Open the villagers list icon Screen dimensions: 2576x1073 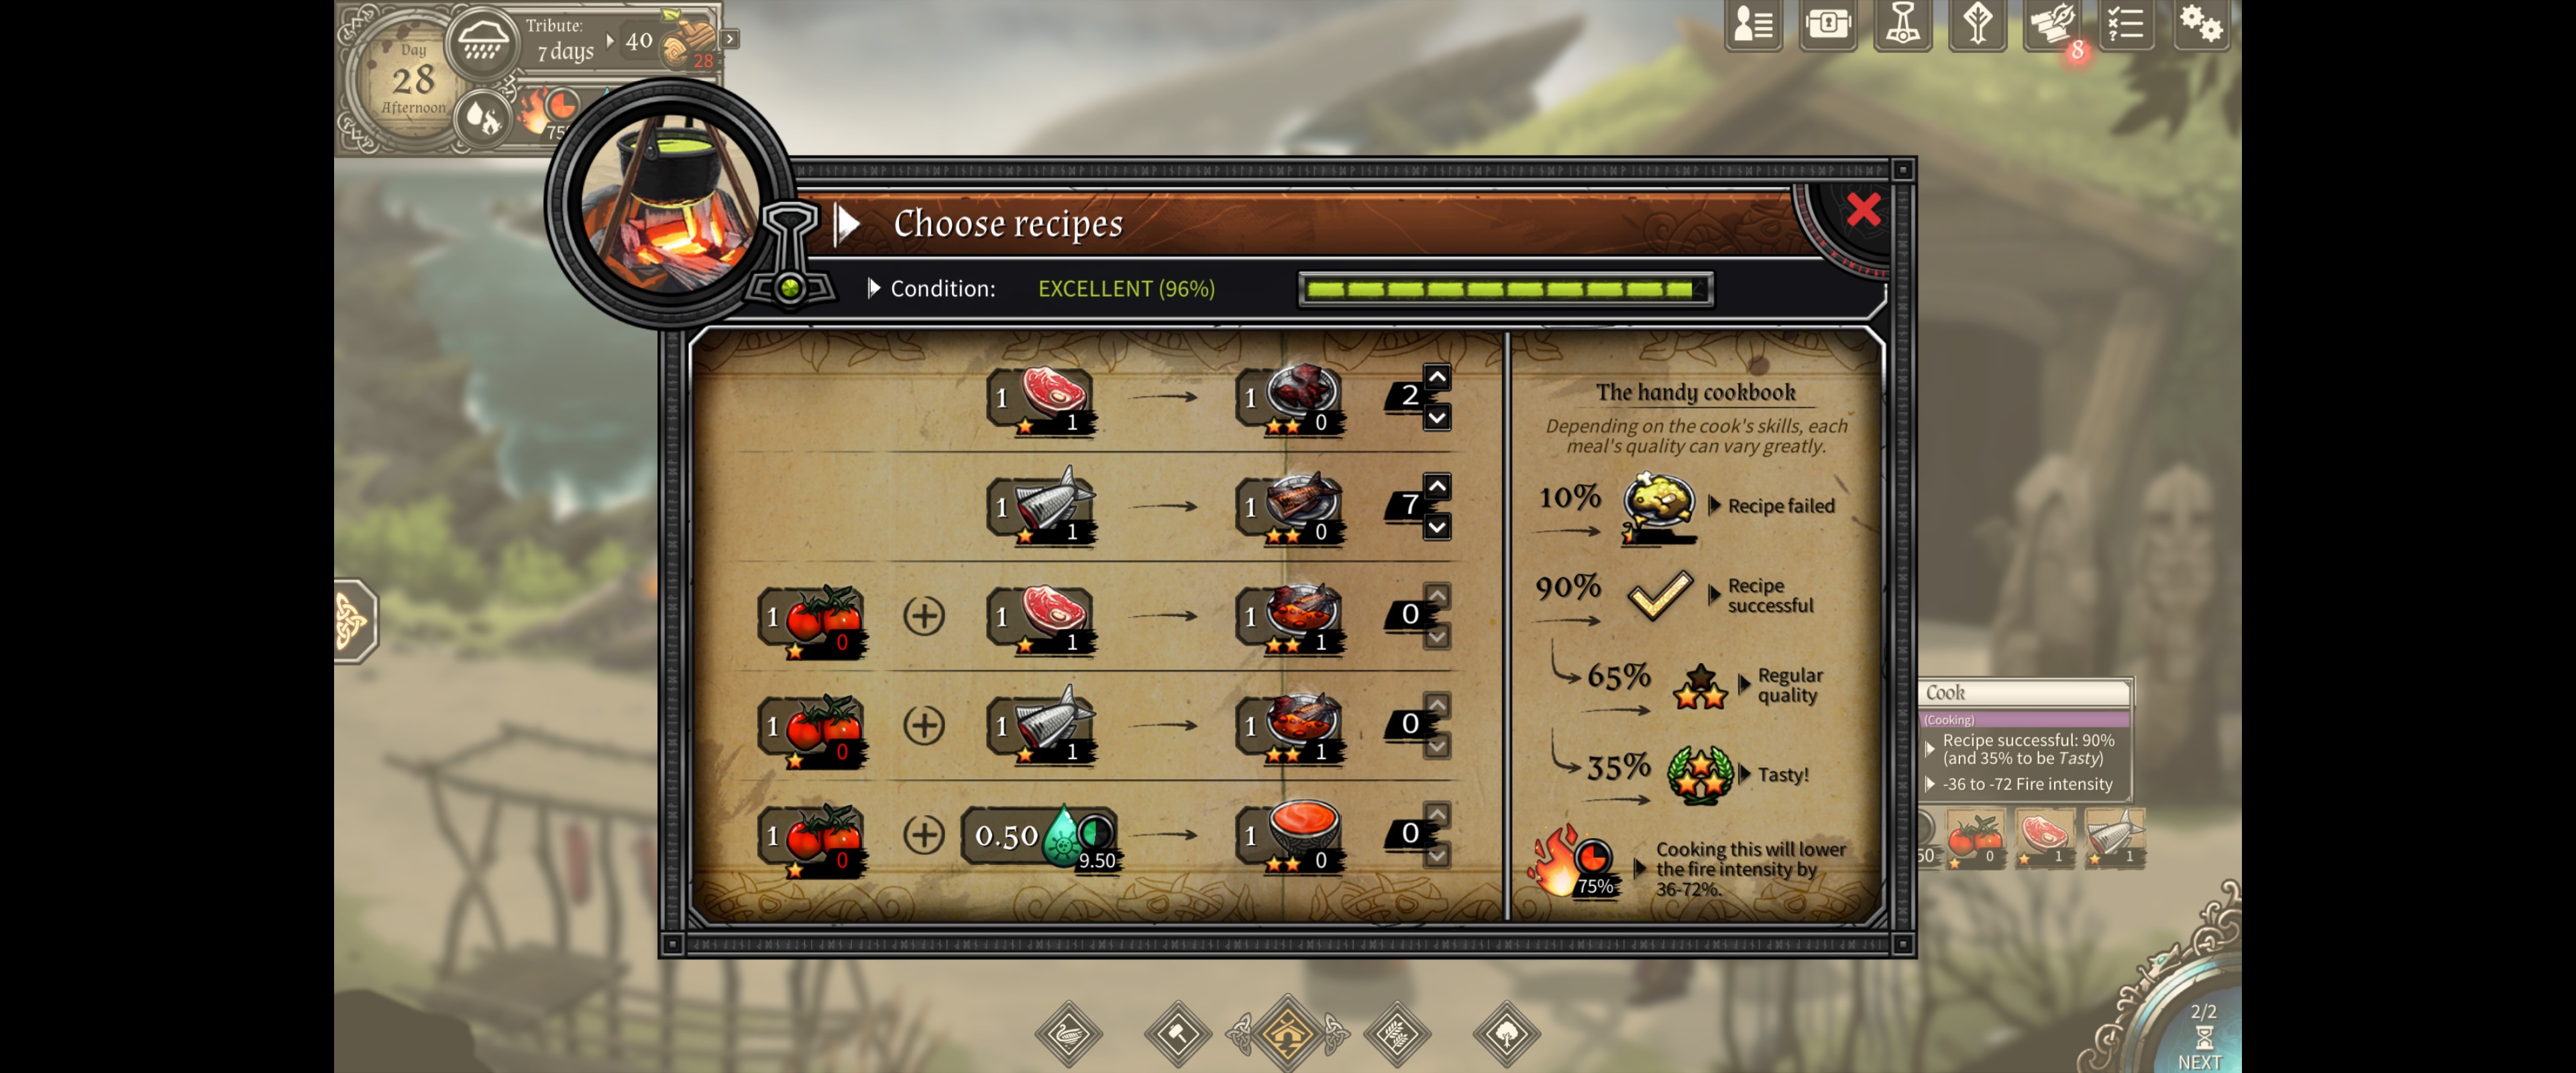tap(1753, 24)
